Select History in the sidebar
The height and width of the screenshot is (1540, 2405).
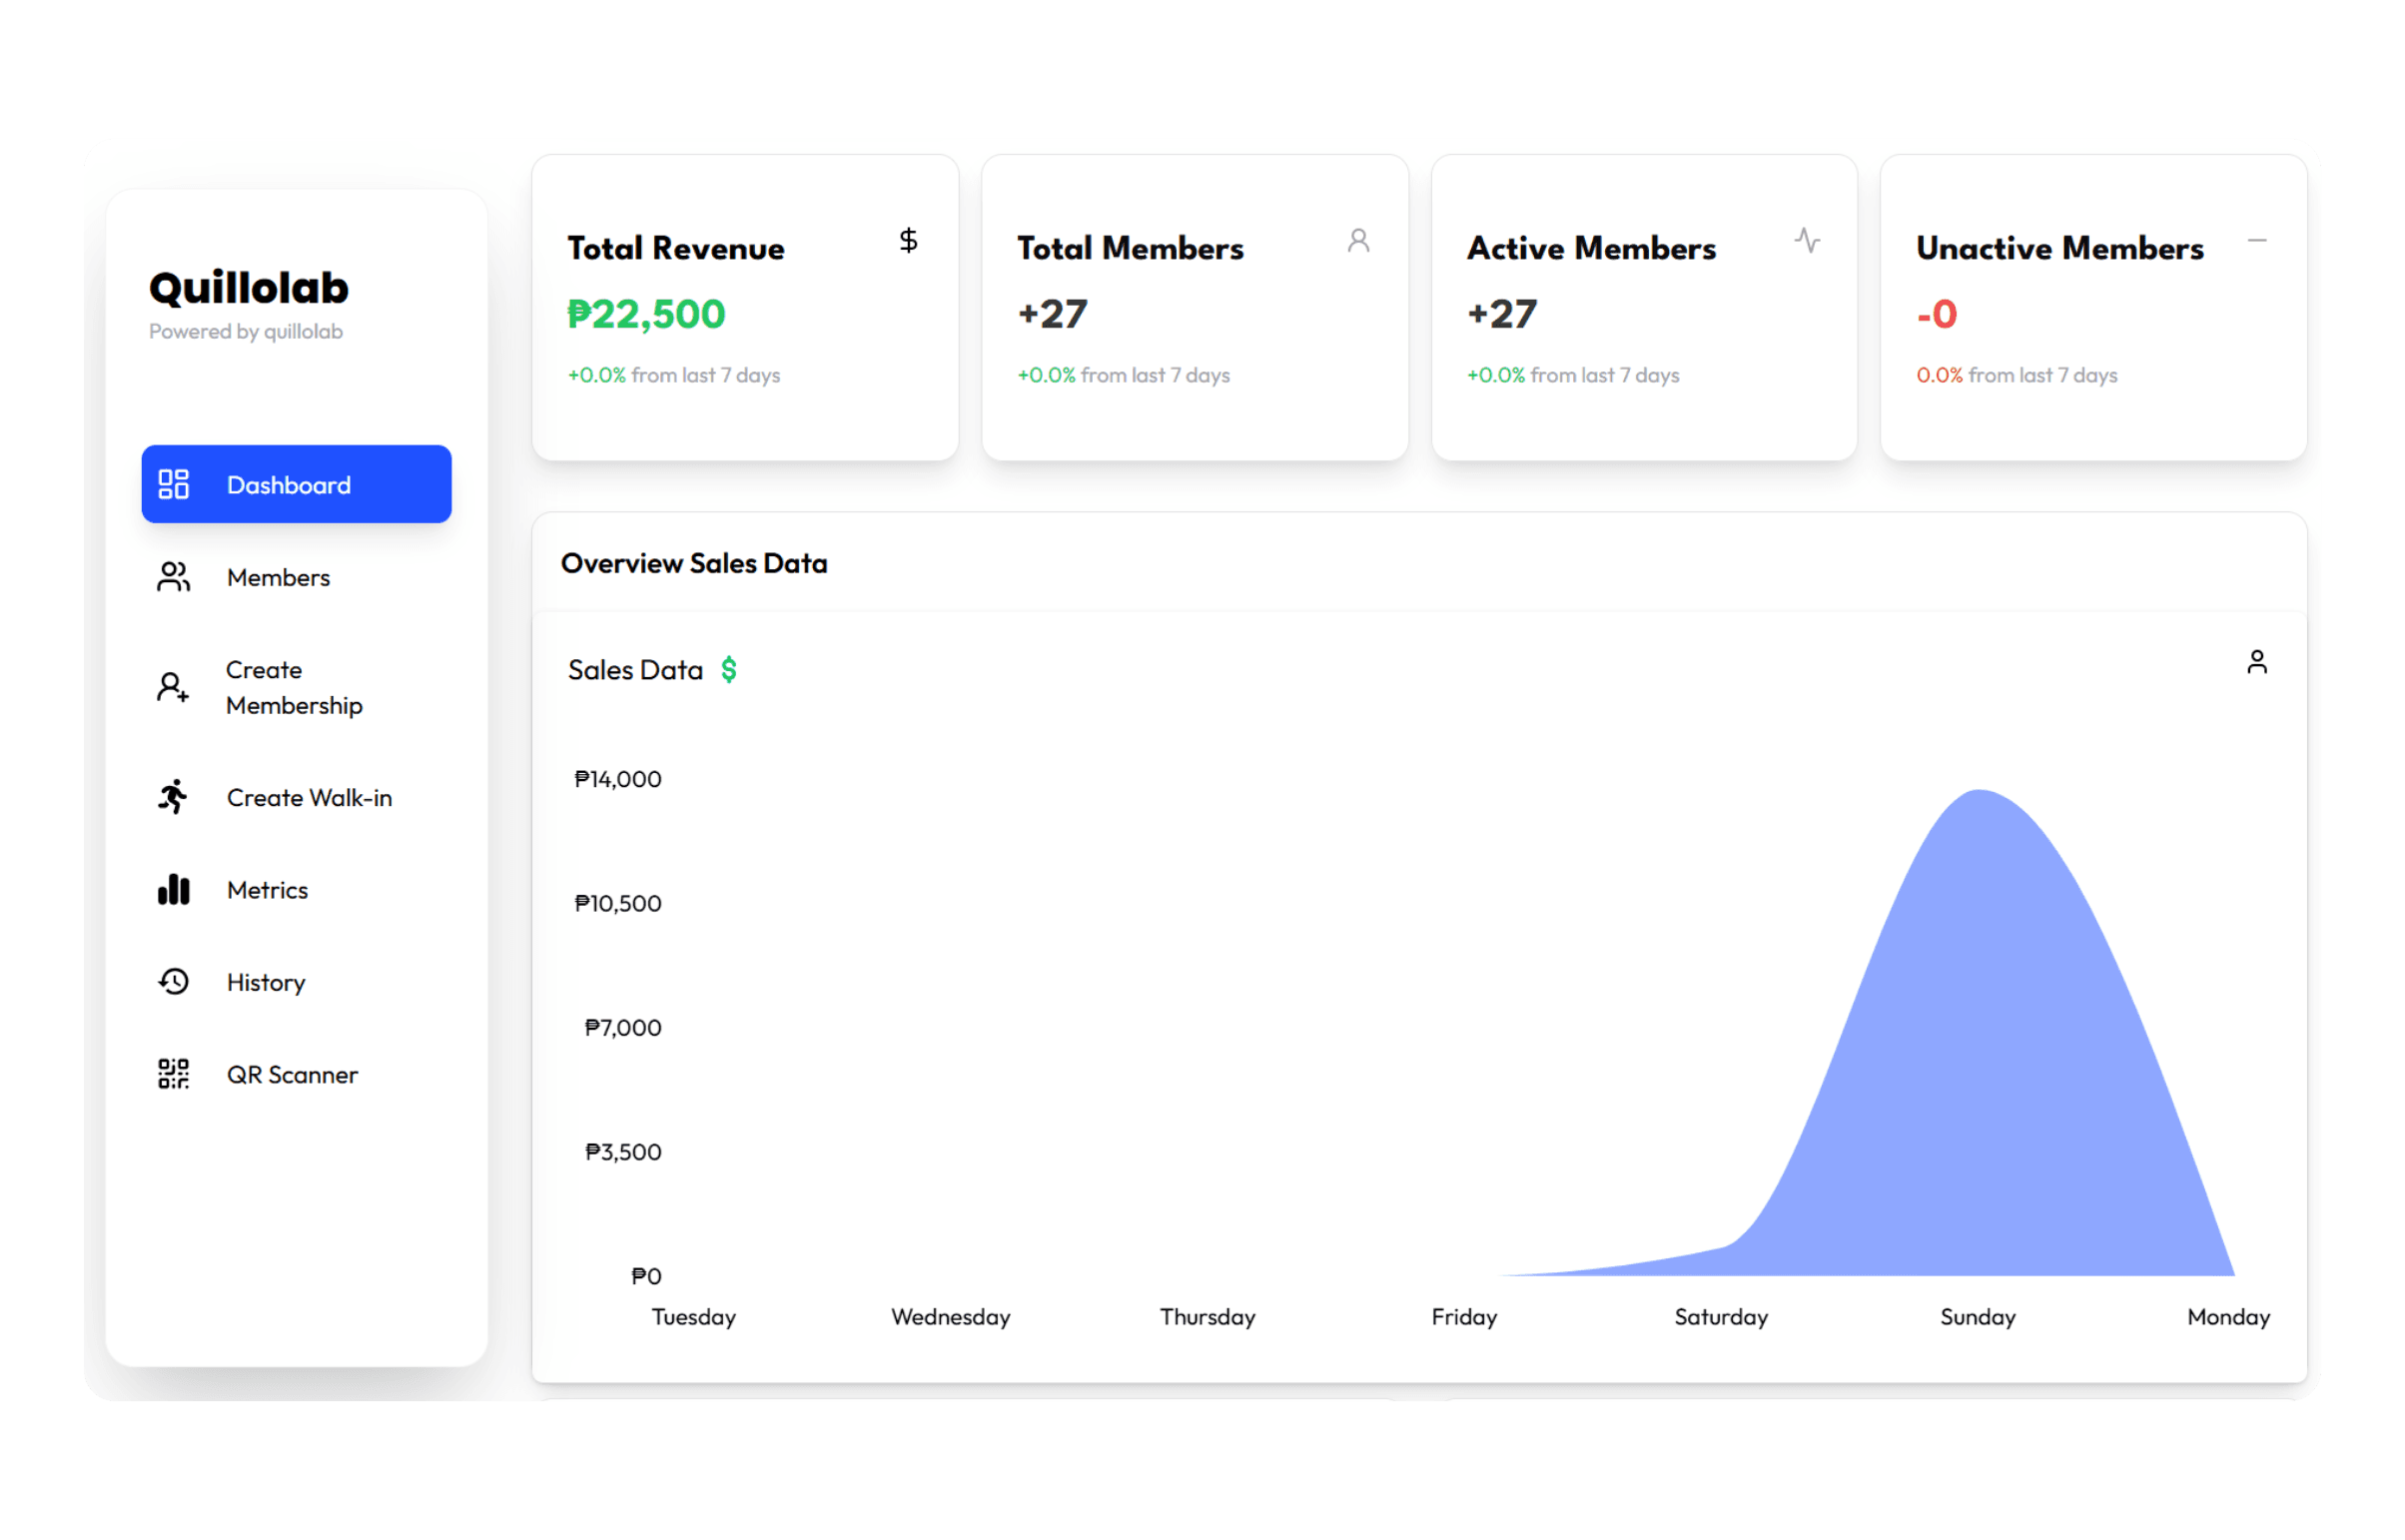266,981
